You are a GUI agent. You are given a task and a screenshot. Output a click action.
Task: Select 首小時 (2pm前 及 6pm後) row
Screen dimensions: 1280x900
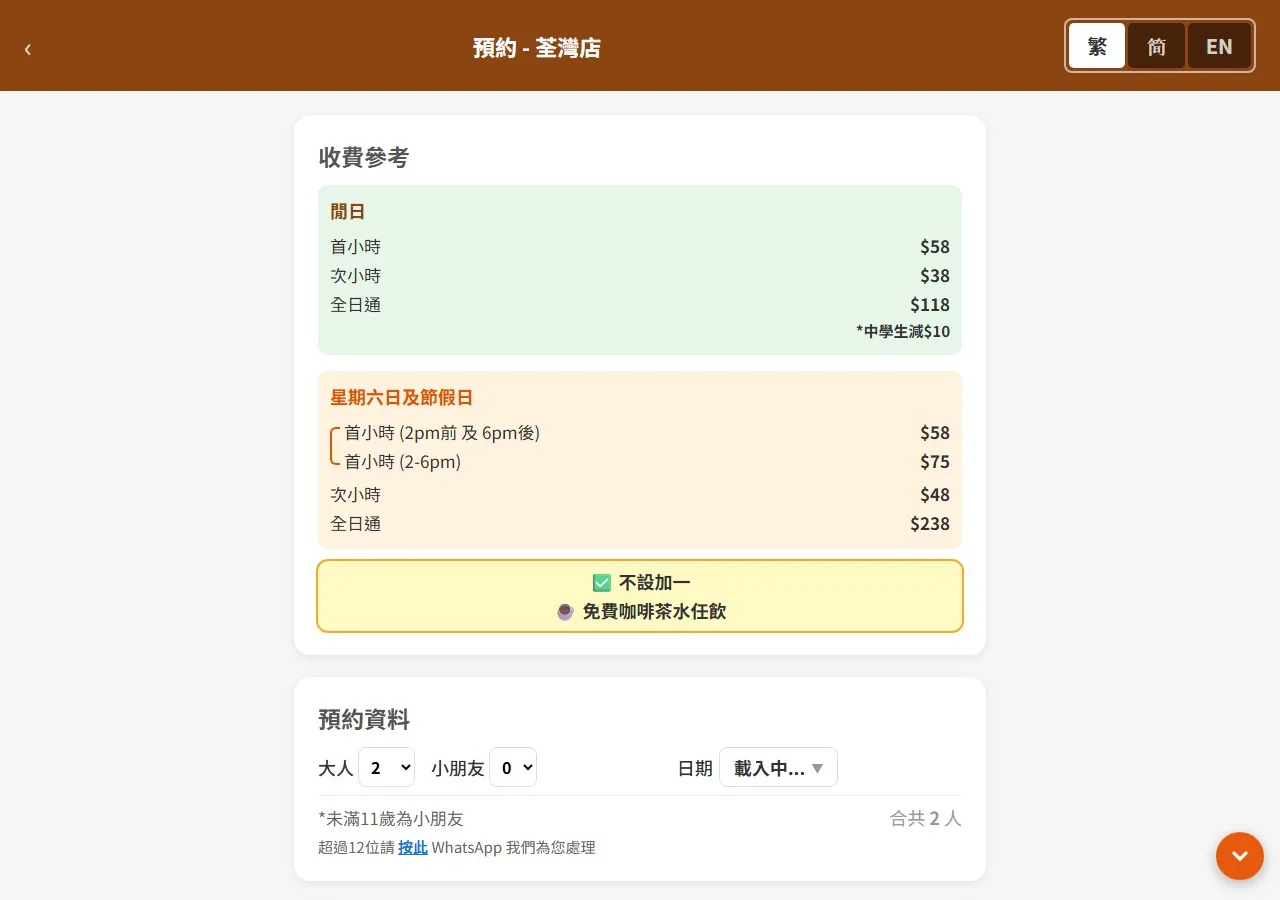pos(647,433)
